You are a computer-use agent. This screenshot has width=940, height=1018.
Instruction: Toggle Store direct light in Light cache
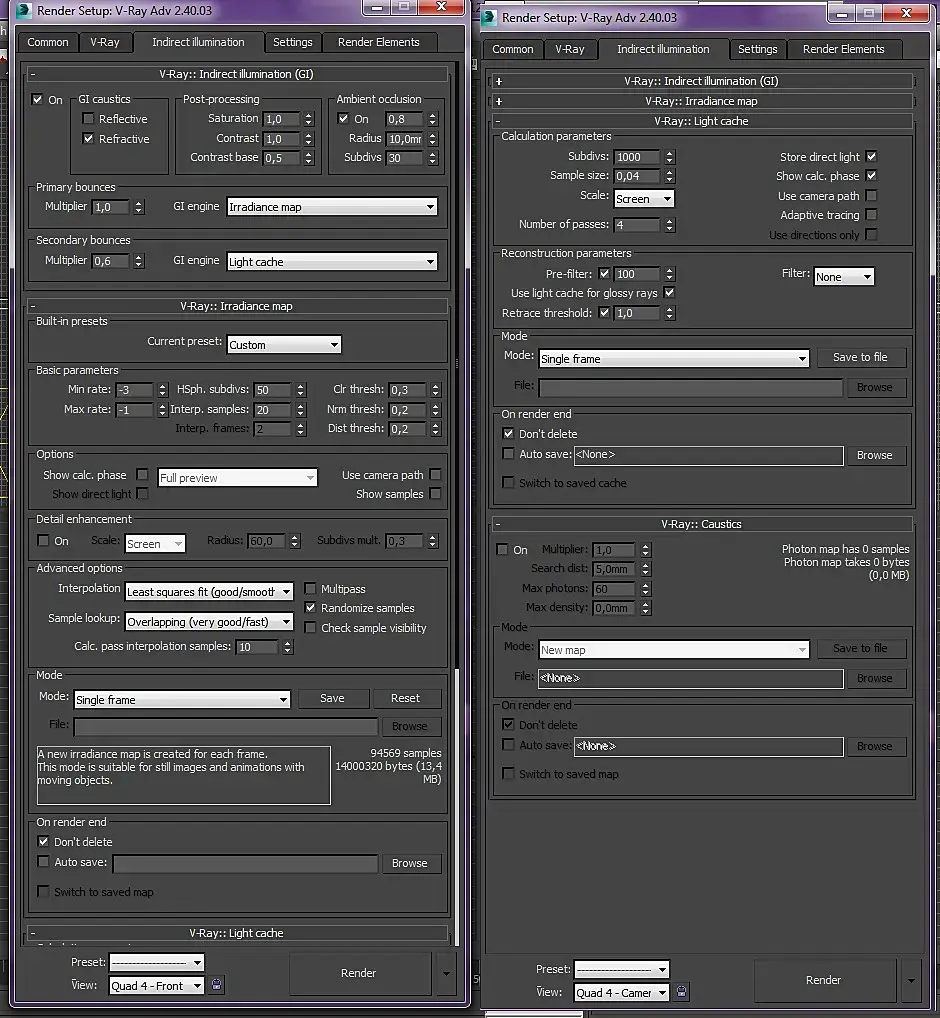pos(872,156)
